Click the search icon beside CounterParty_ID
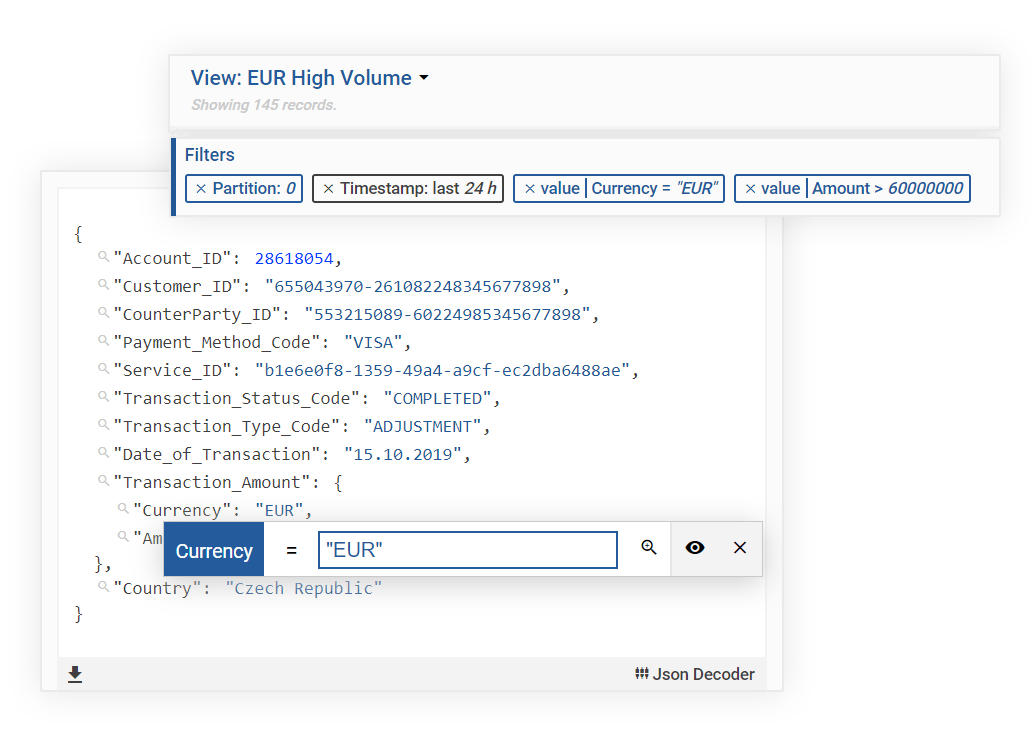 (104, 312)
